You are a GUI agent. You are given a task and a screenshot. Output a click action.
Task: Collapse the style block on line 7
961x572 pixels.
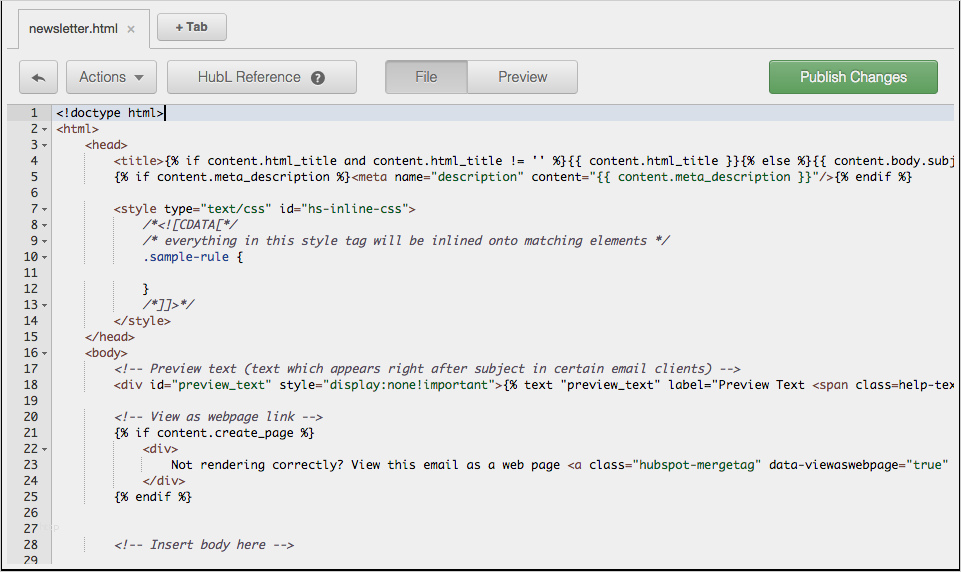[44, 209]
